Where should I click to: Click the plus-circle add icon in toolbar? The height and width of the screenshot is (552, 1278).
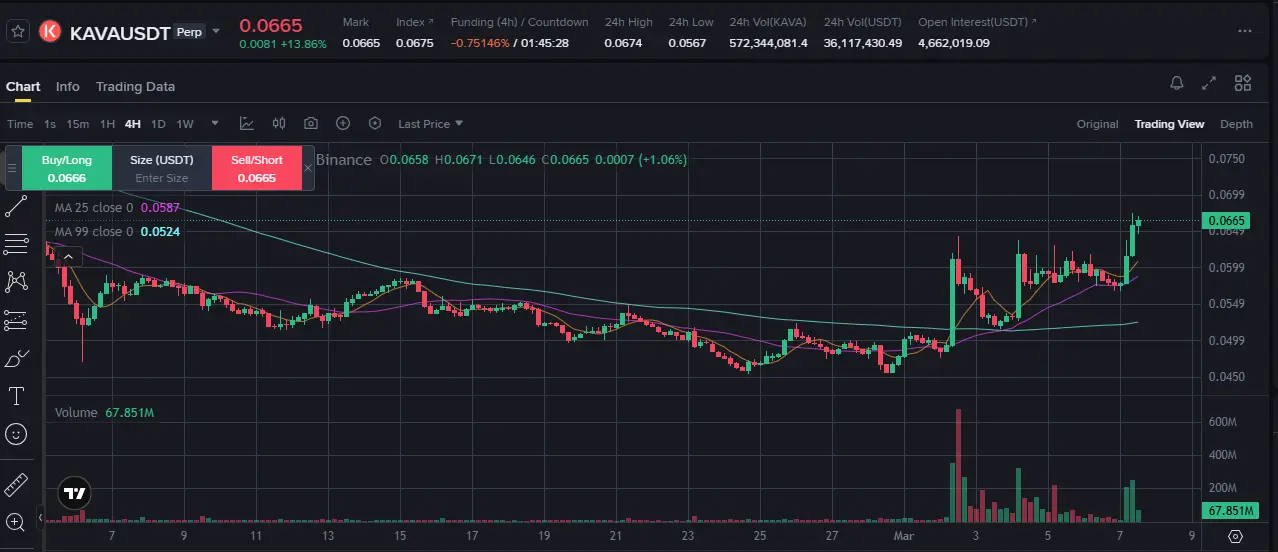343,123
